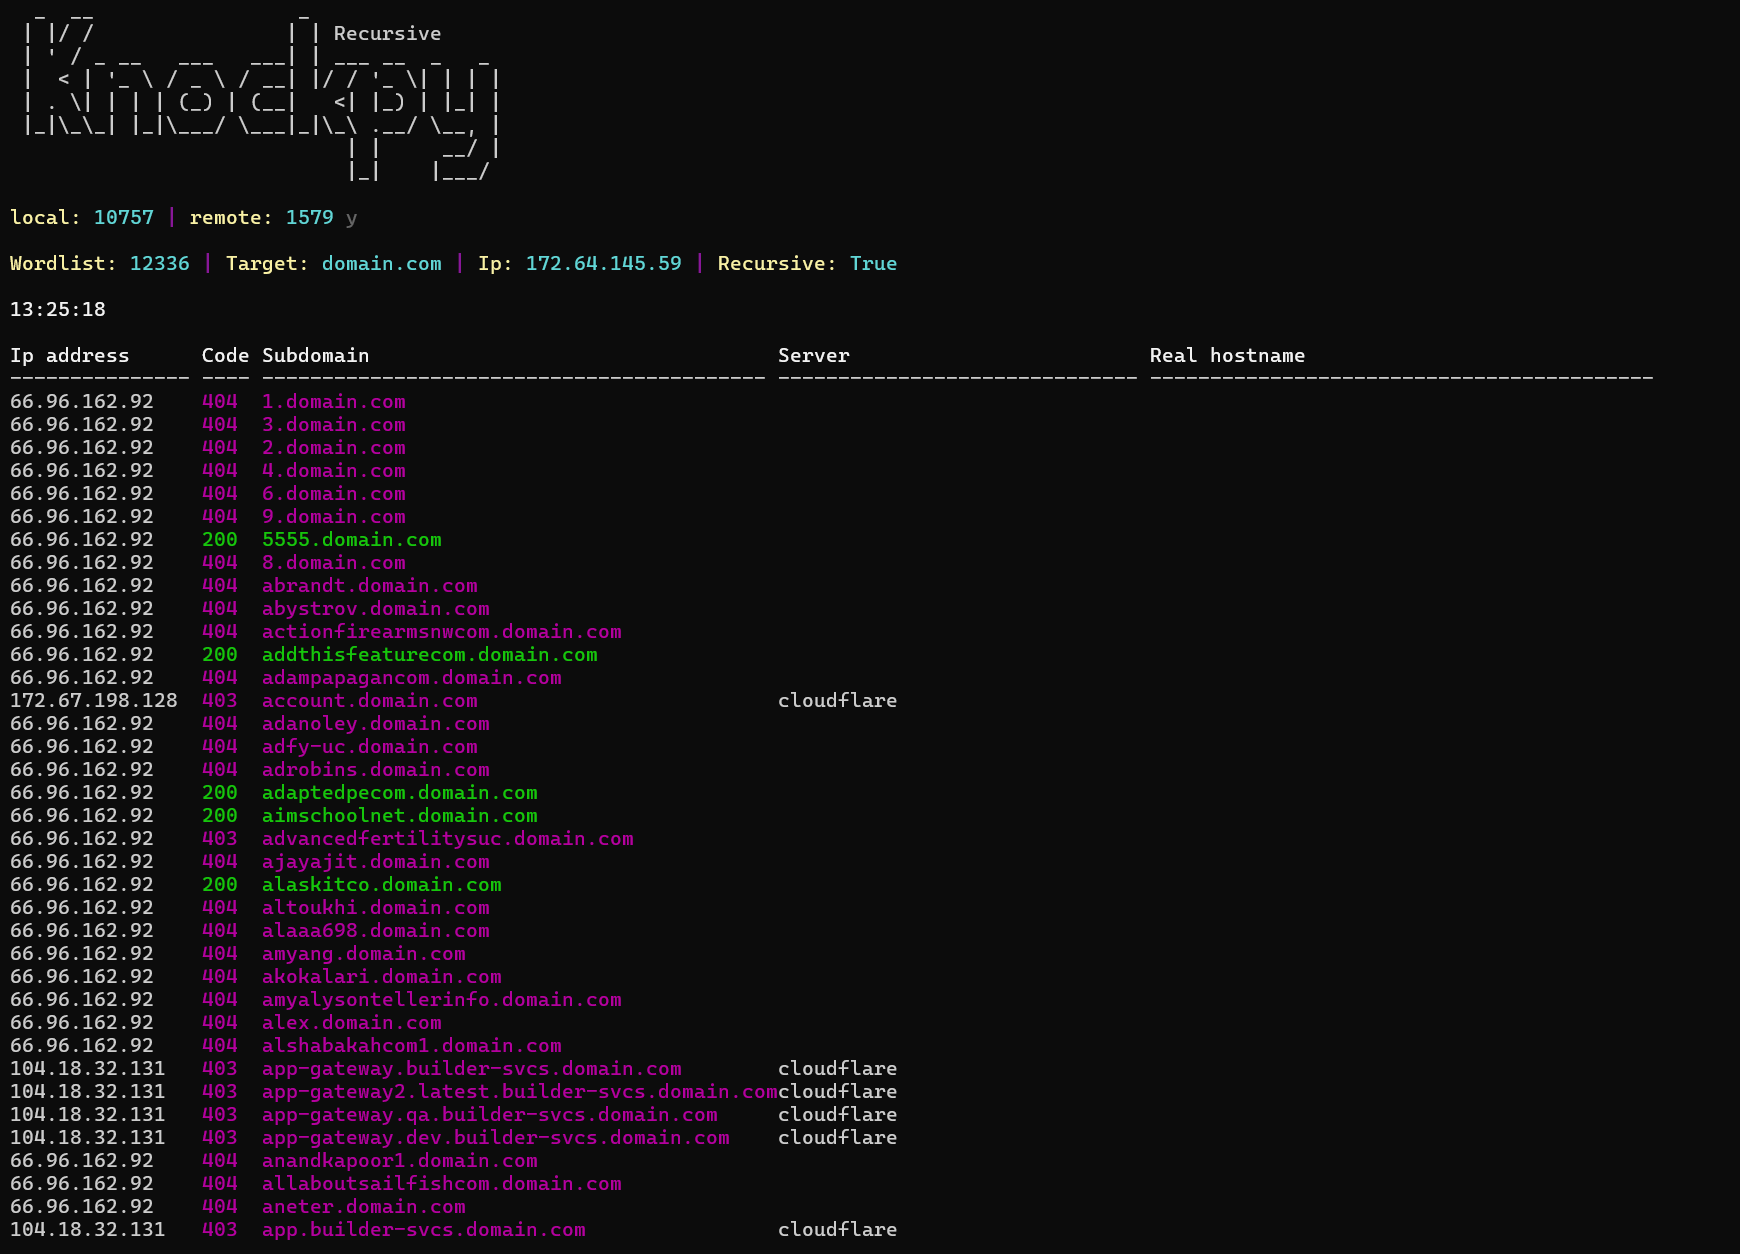Click the Code column header
The width and height of the screenshot is (1740, 1254).
click(226, 355)
